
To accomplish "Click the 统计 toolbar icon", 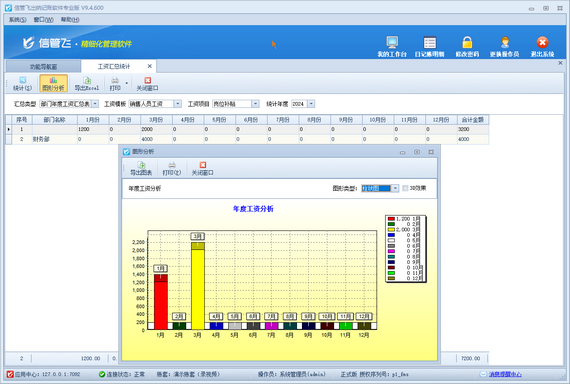I will [23, 83].
